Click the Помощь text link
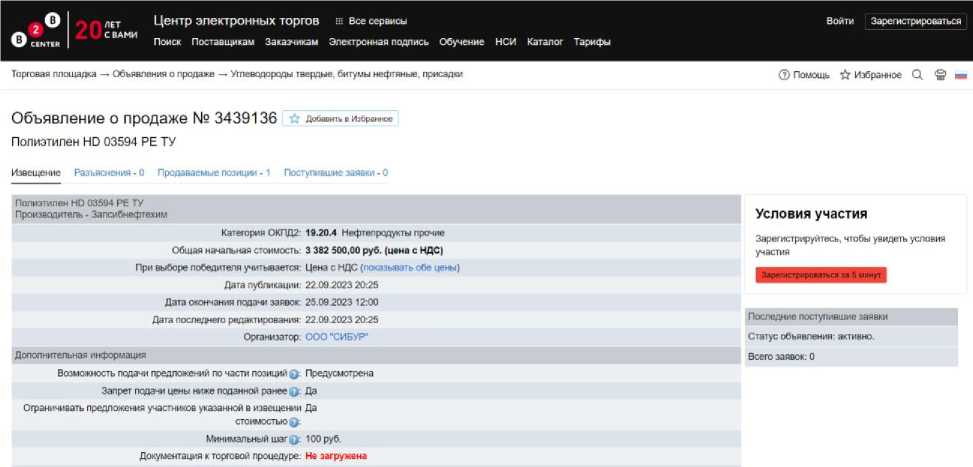The image size is (973, 467). 811,75
